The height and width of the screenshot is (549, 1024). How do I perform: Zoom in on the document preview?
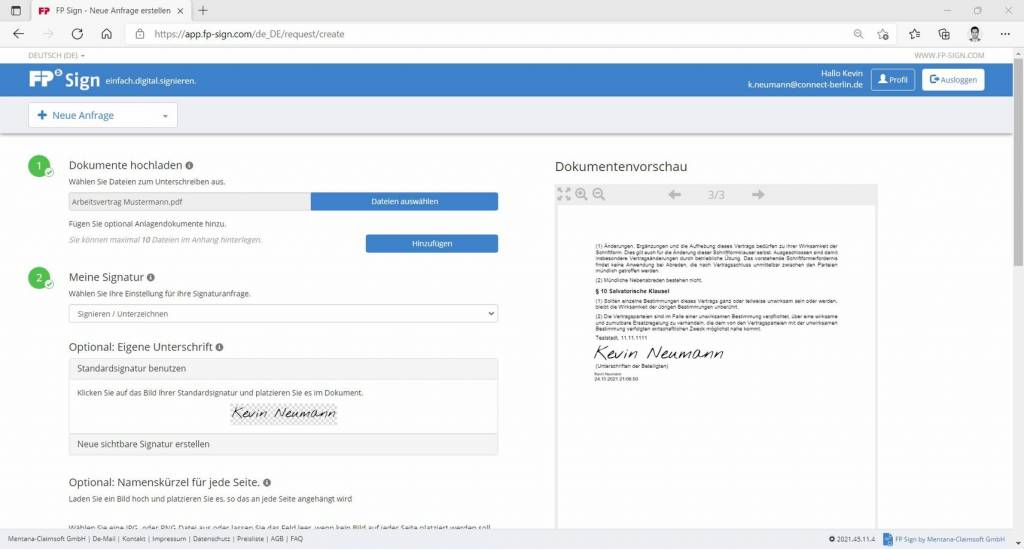tap(581, 194)
